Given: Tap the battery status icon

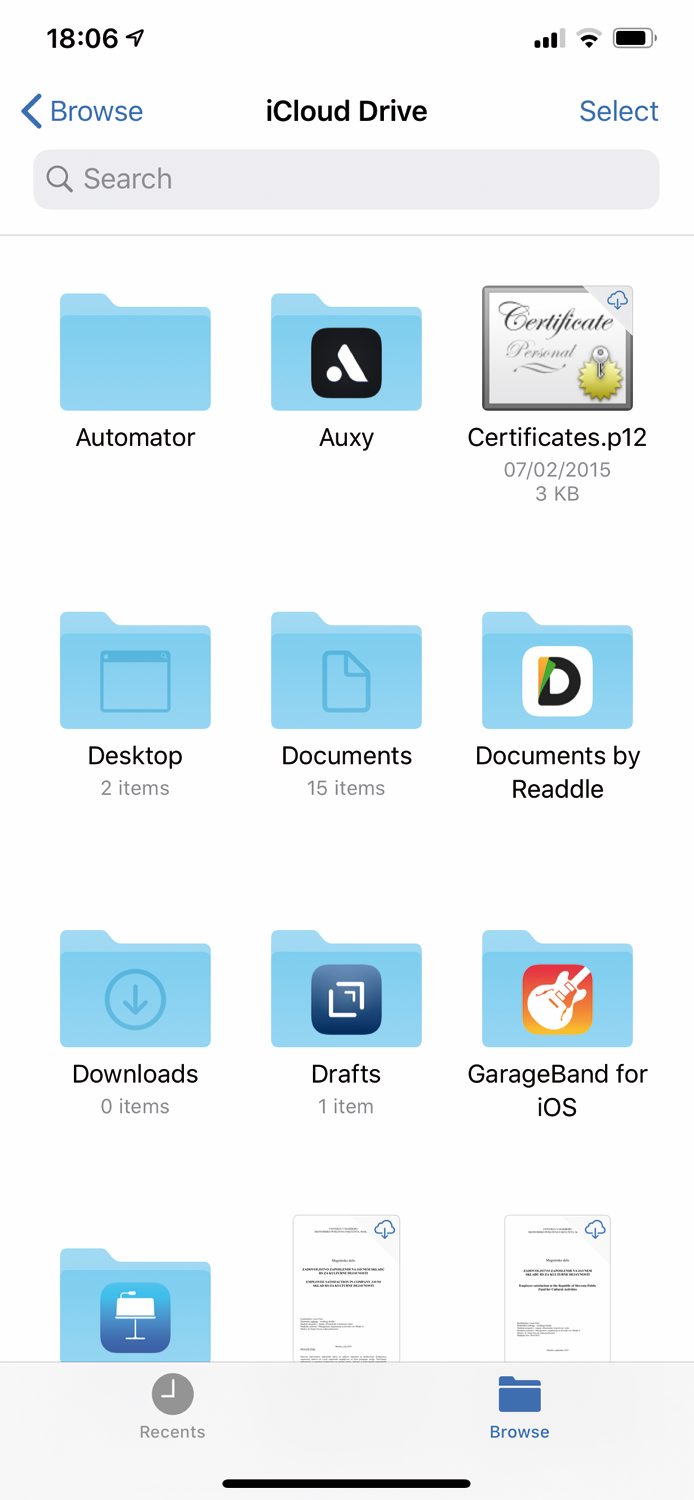Looking at the screenshot, I should pos(635,39).
